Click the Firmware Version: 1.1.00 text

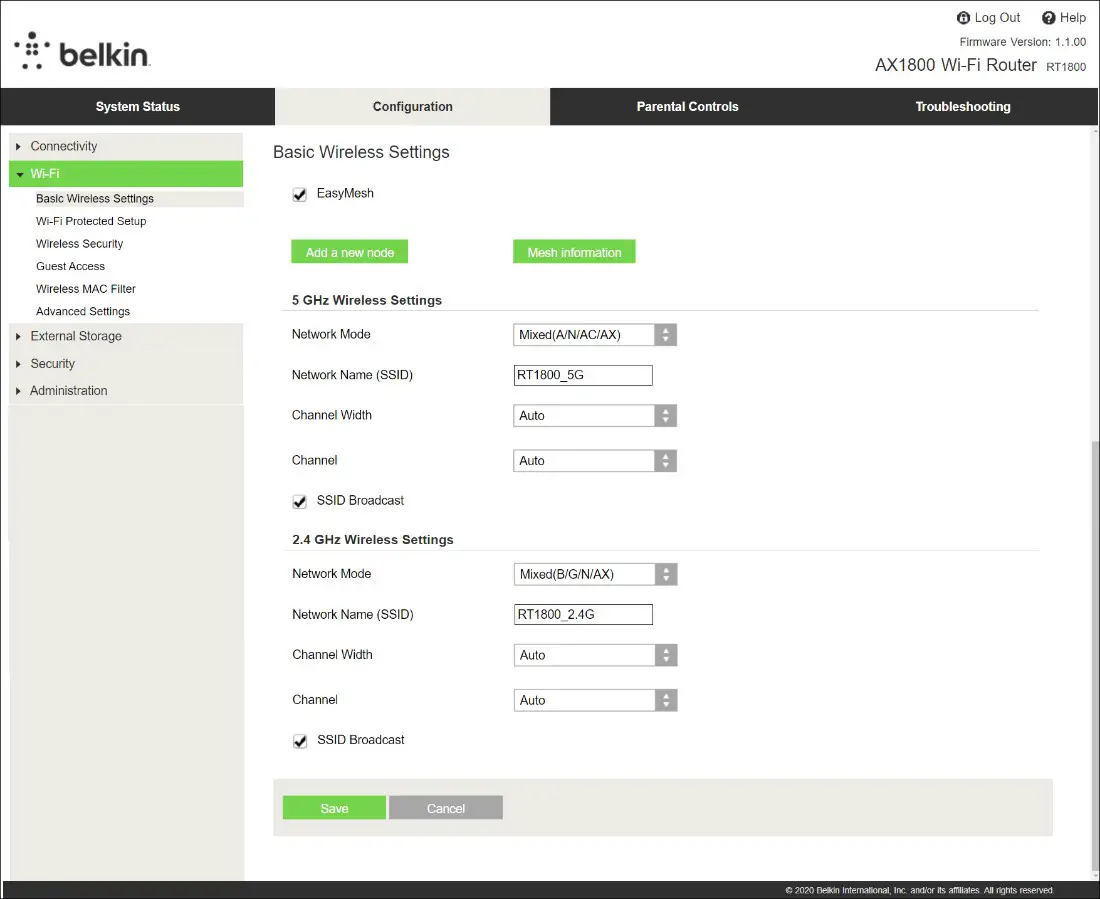(x=1022, y=42)
